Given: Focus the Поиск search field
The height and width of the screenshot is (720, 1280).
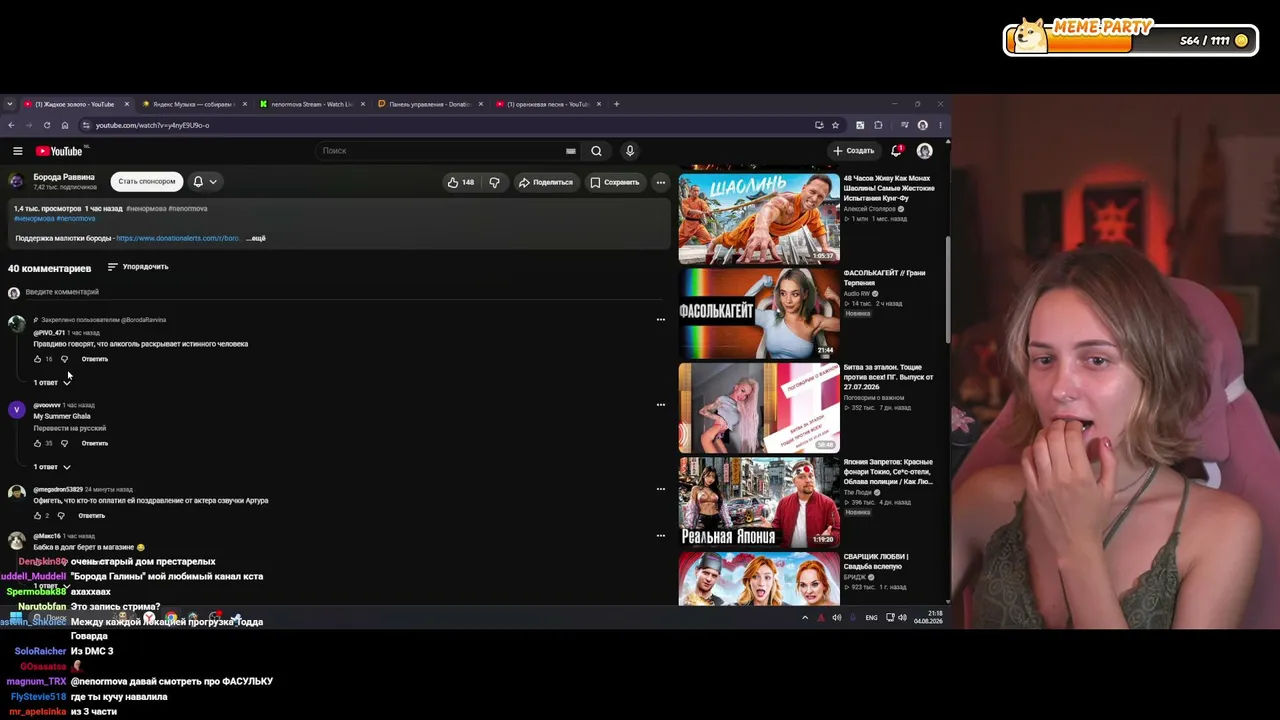Looking at the screenshot, I should [x=440, y=151].
